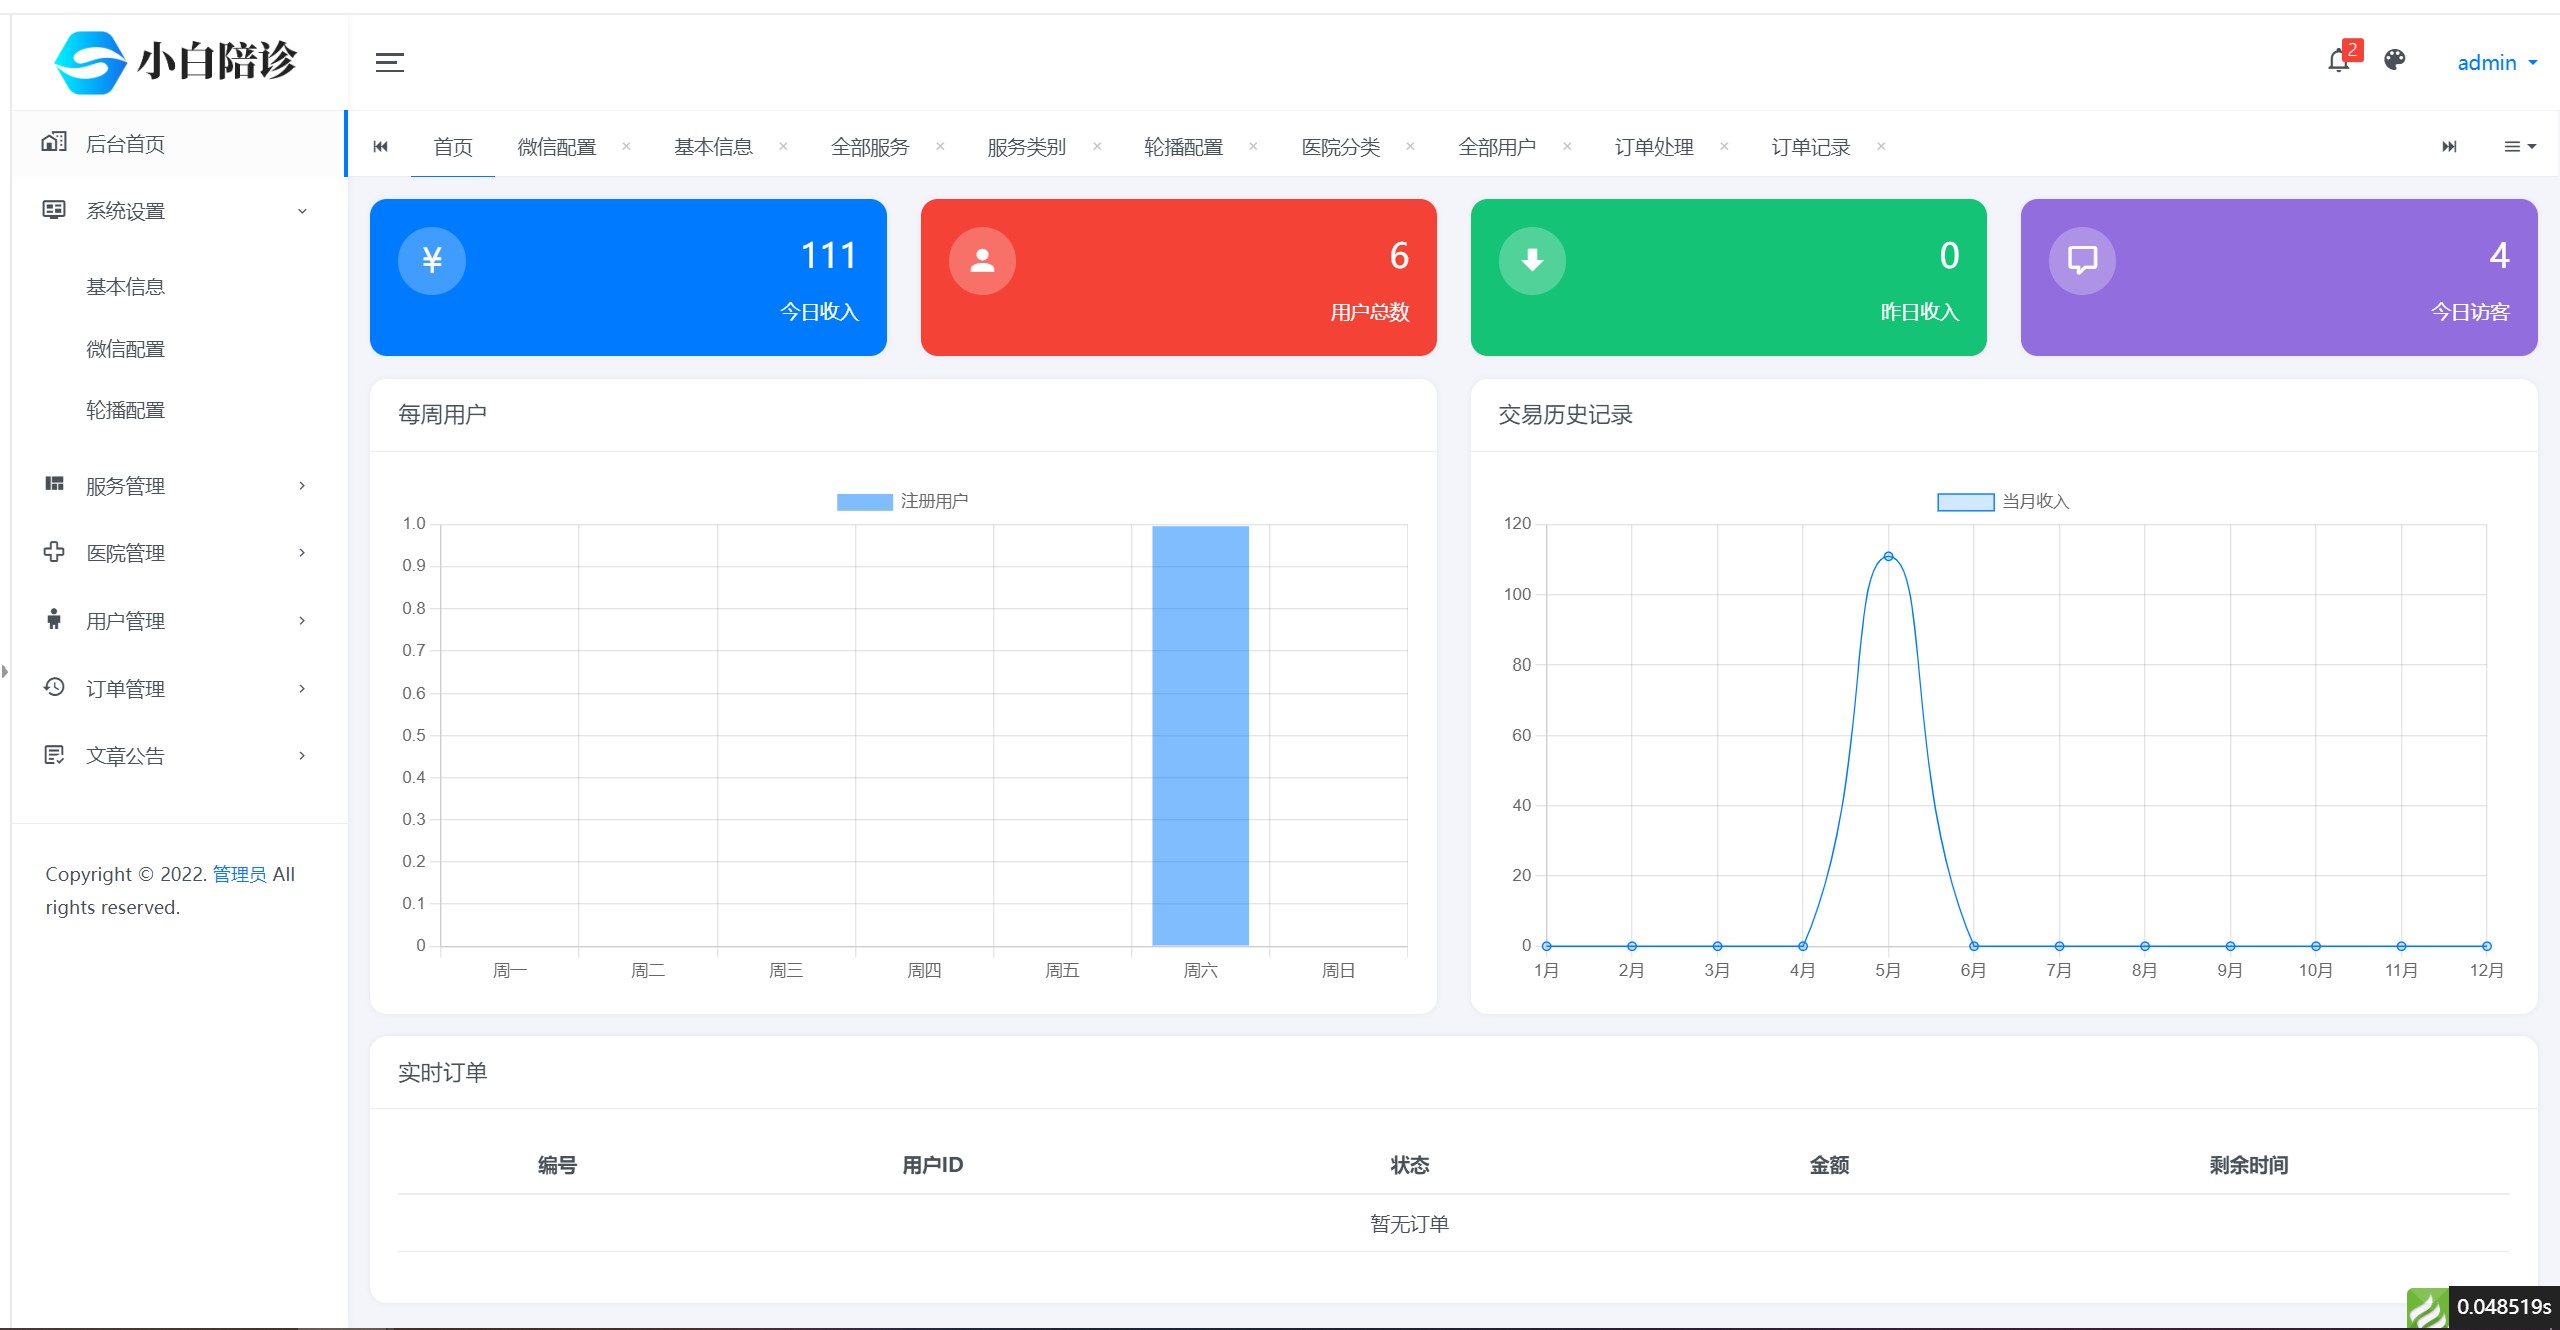Image resolution: width=2560 pixels, height=1330 pixels.
Task: Open 轮播配置 in sidebar submenu
Action: (x=125, y=410)
